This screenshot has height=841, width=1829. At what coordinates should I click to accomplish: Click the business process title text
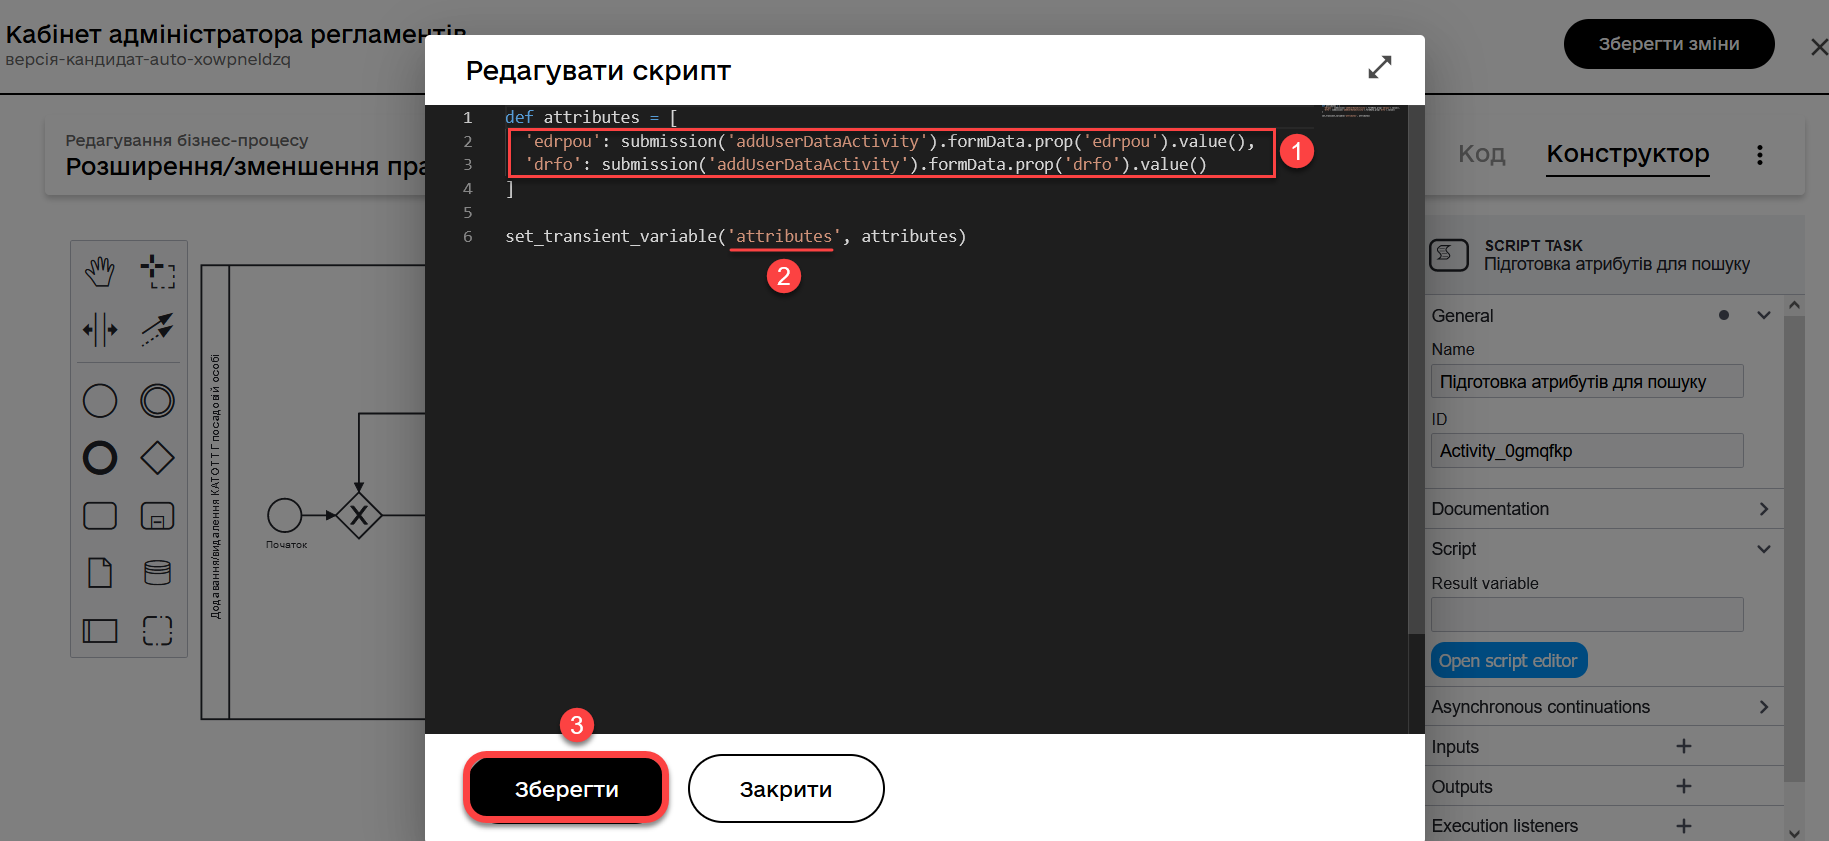pyautogui.click(x=245, y=166)
